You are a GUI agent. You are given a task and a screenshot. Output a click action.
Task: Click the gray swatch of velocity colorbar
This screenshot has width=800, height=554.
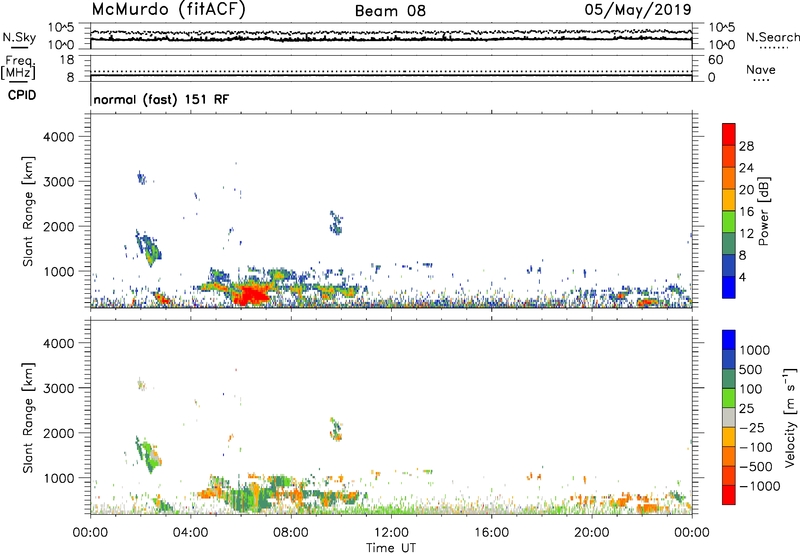[729, 417]
